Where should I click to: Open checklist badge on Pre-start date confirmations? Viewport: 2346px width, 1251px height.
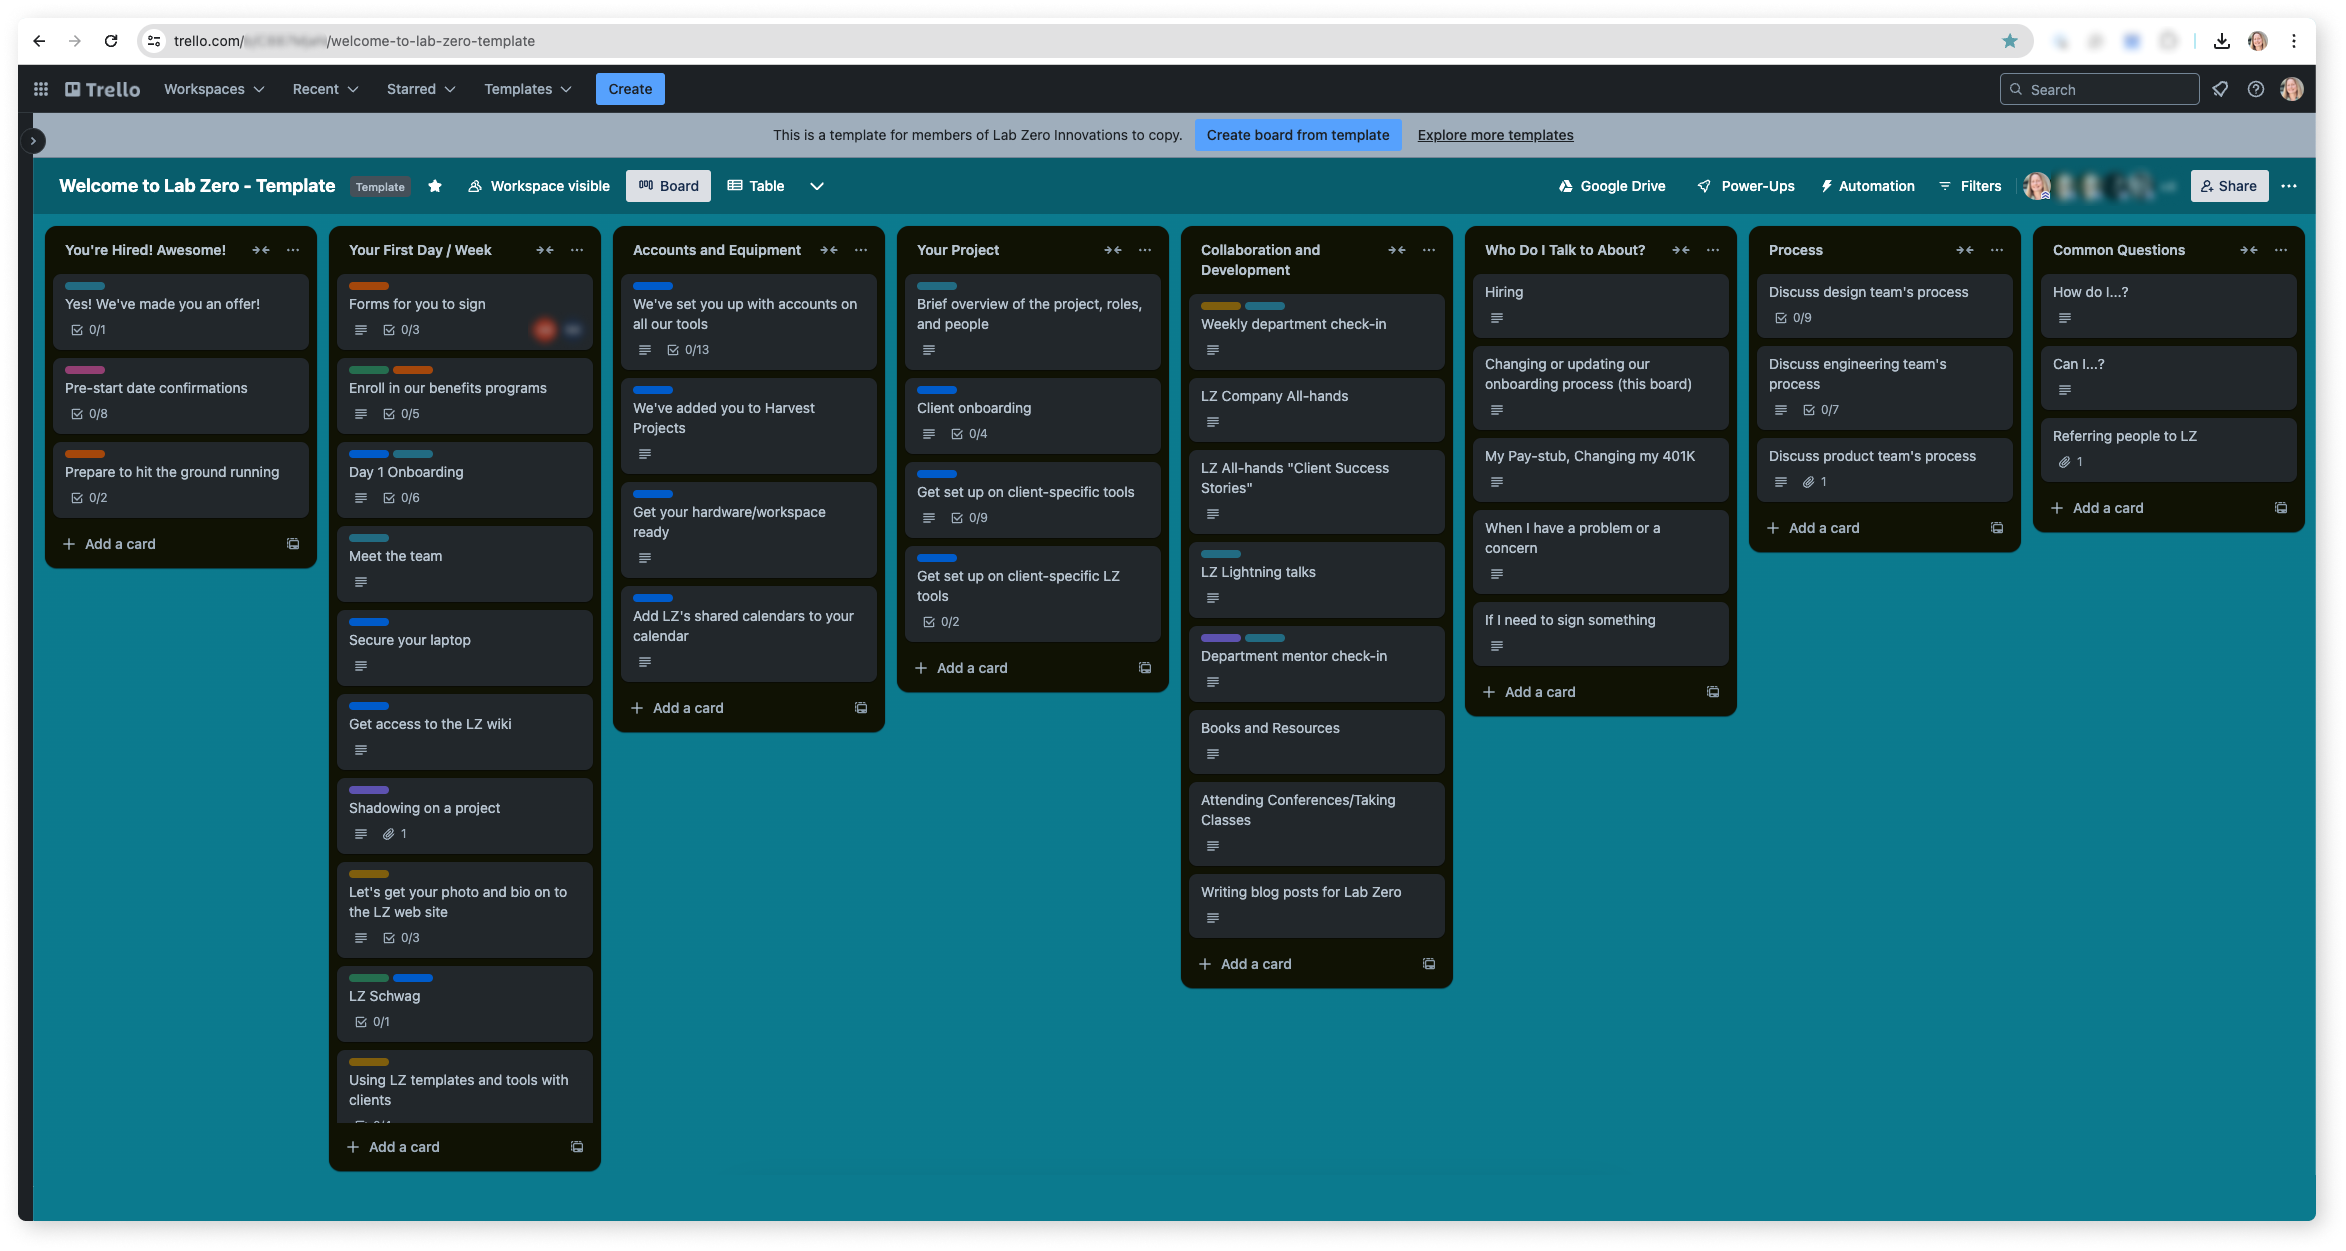(x=89, y=414)
